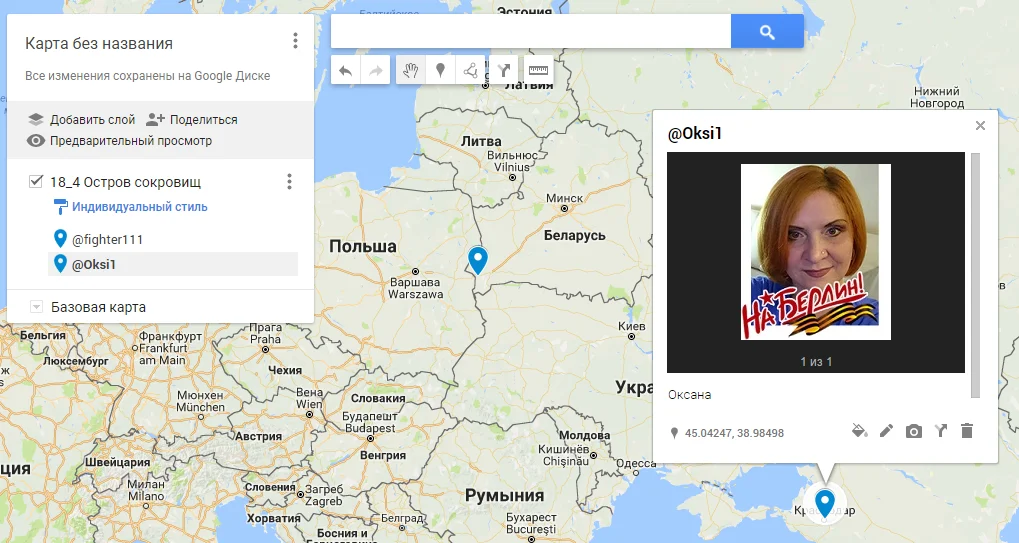Screen dimensions: 1019x543
Task: Delete the @Oksi1 marker with trash icon
Action: [x=967, y=431]
